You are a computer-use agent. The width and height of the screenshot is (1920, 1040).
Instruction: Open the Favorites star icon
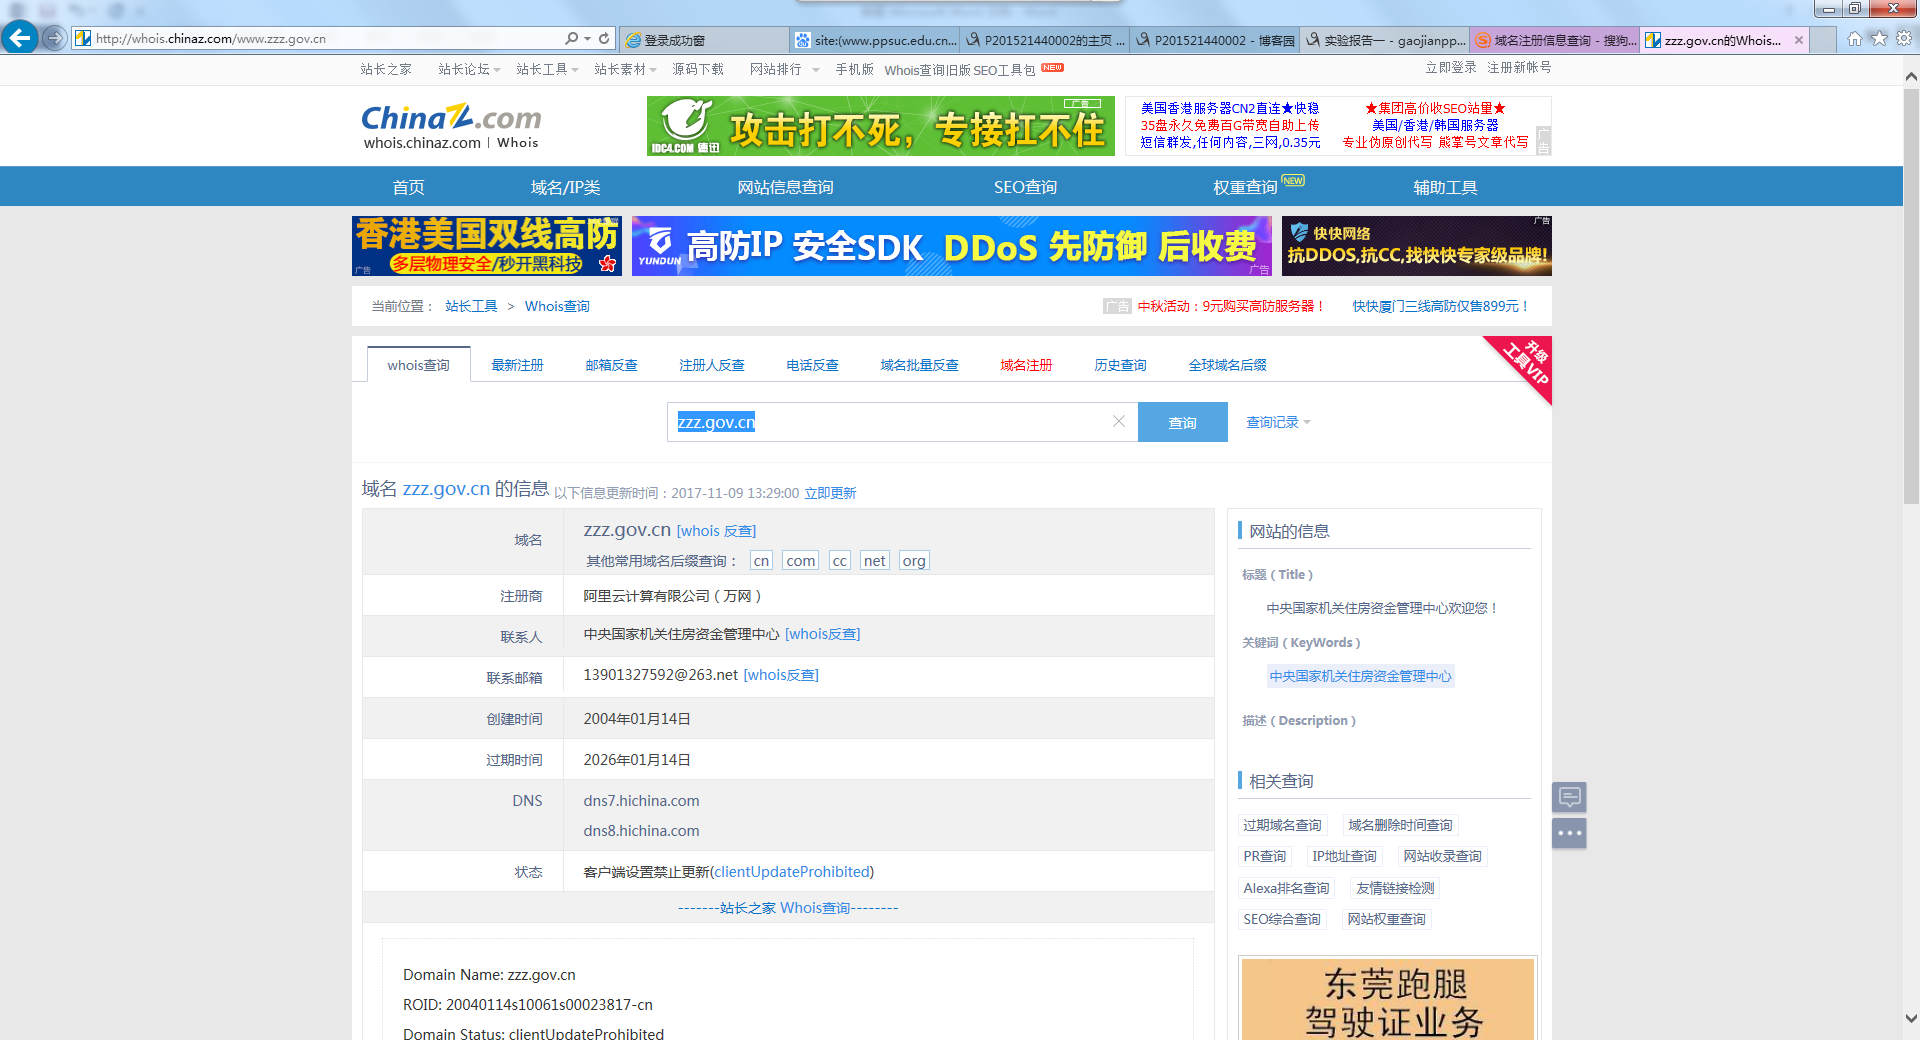(1880, 39)
